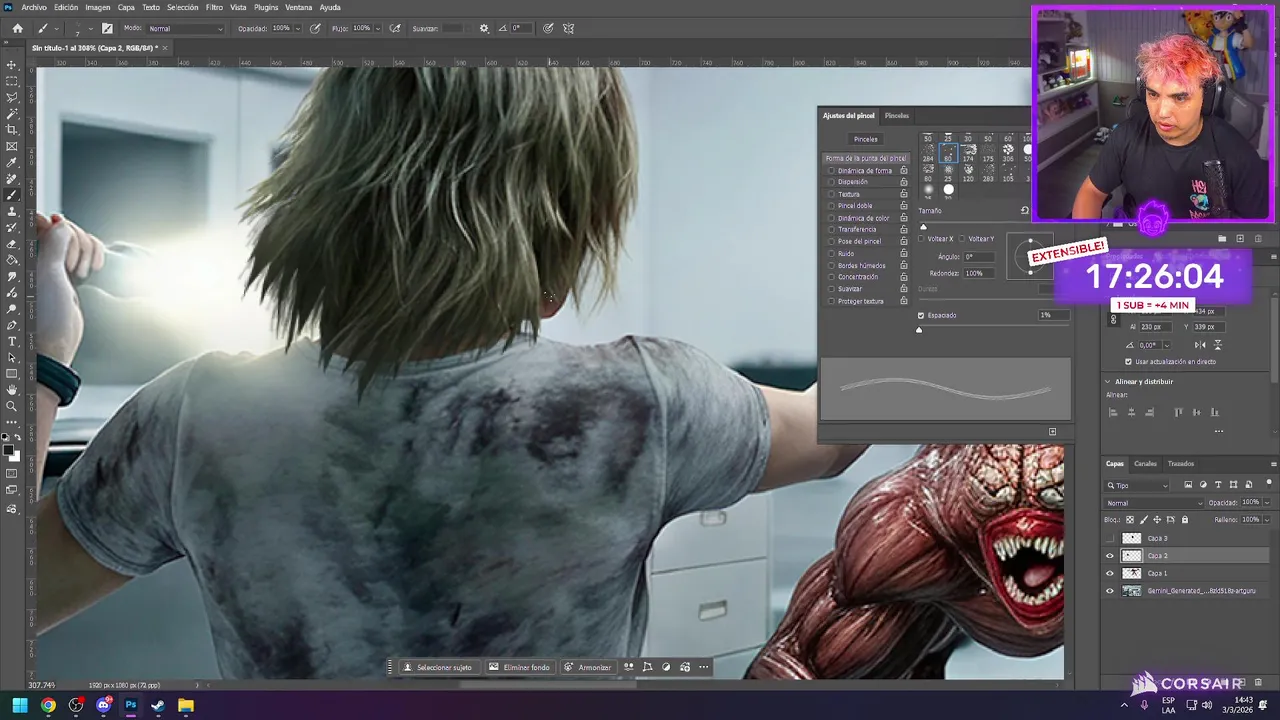Select the Eyedropper tool
Image resolution: width=1280 pixels, height=720 pixels.
tap(12, 163)
